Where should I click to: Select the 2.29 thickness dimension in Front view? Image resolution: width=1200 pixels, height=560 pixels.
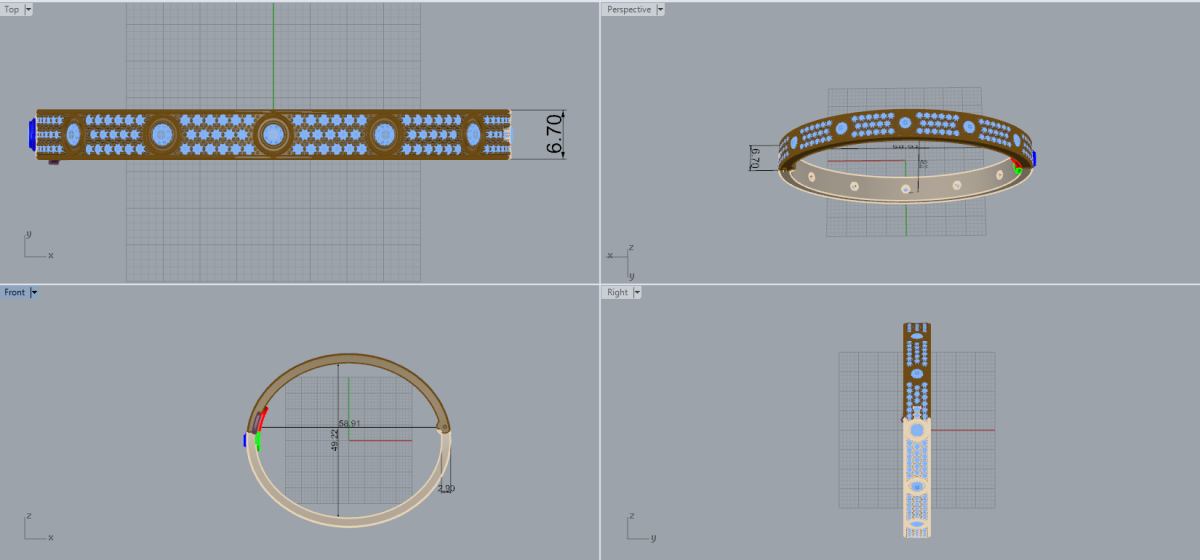coord(446,488)
